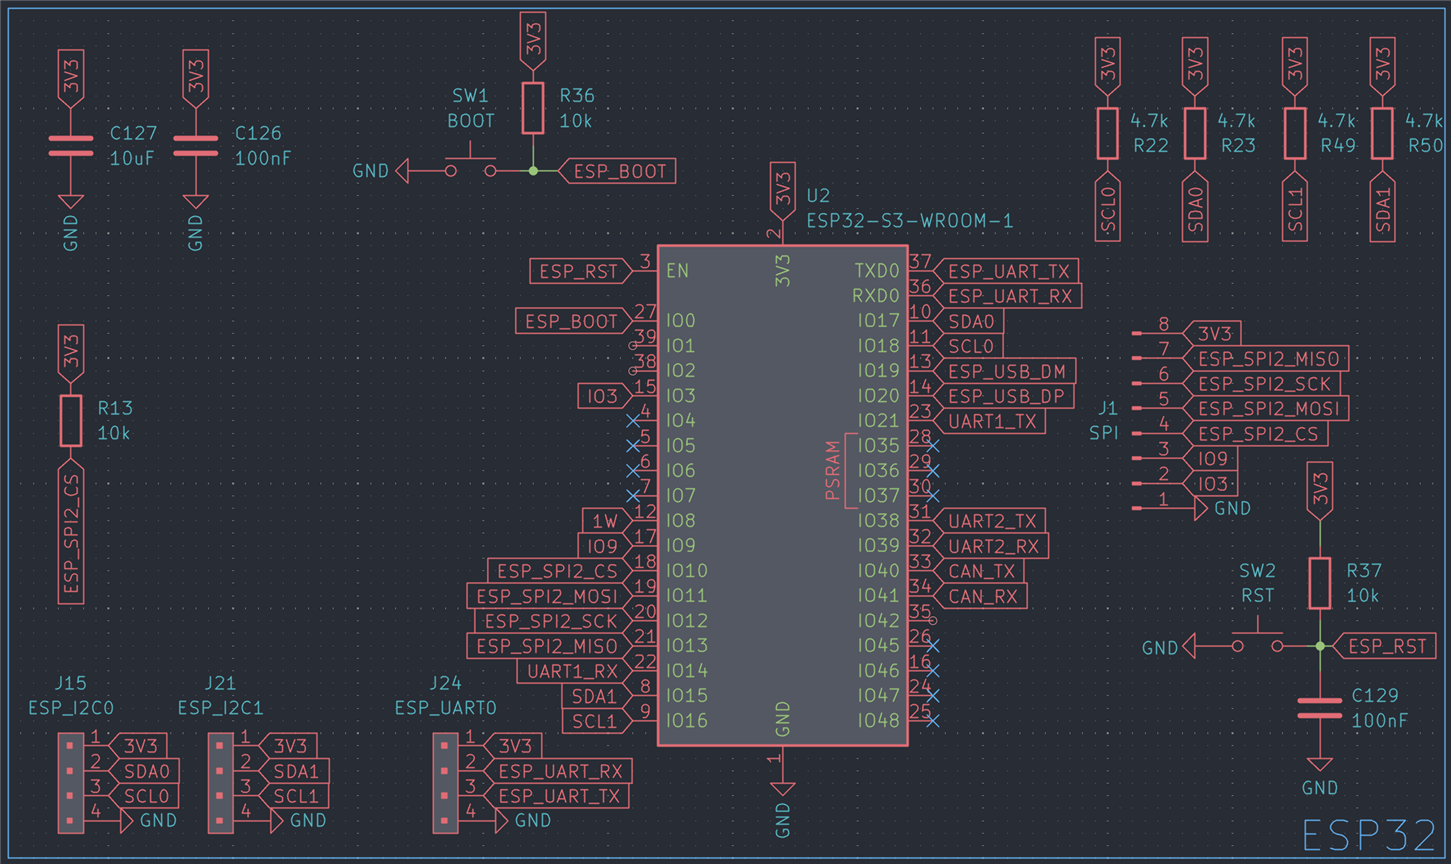
Task: Select the R36 resistor symbol
Action: tap(533, 108)
